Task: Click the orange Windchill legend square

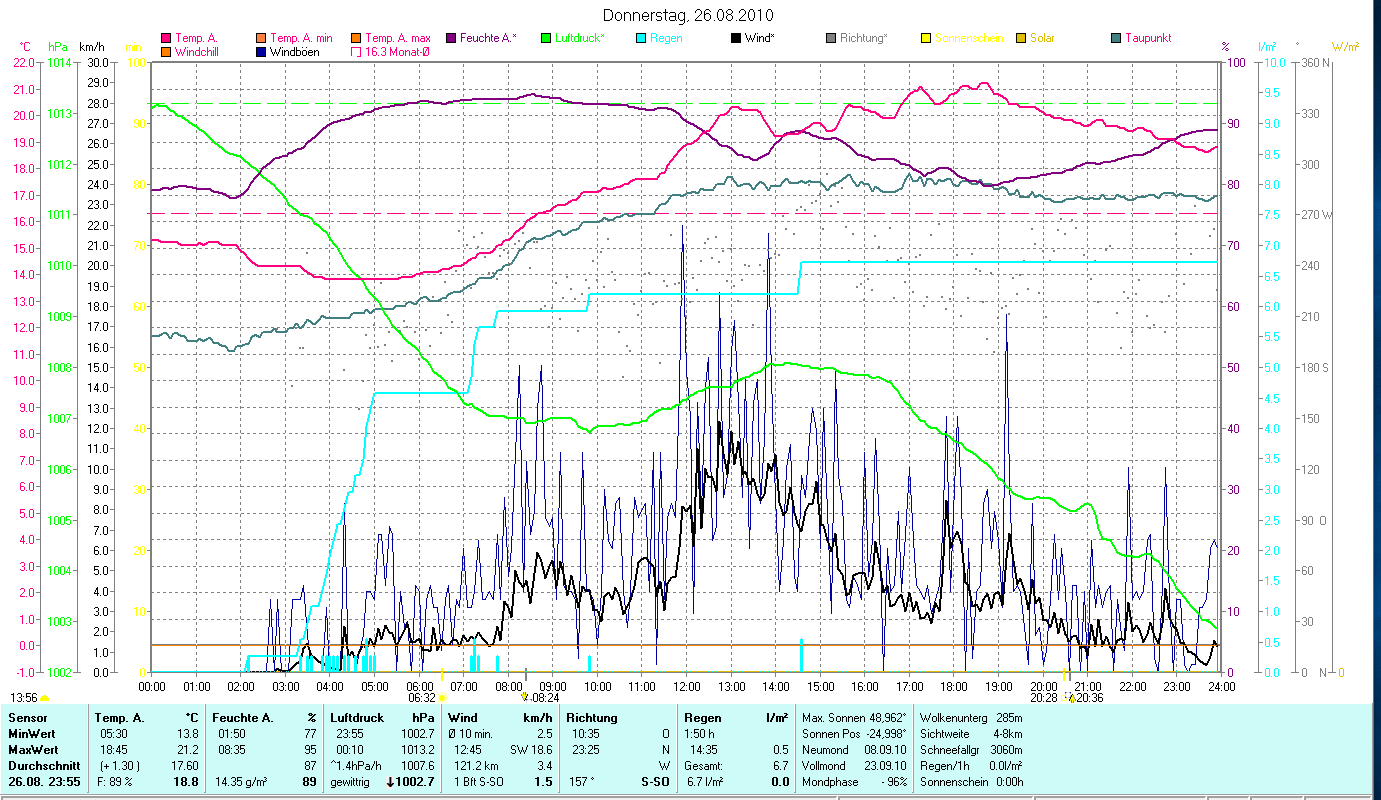Action: (166, 52)
